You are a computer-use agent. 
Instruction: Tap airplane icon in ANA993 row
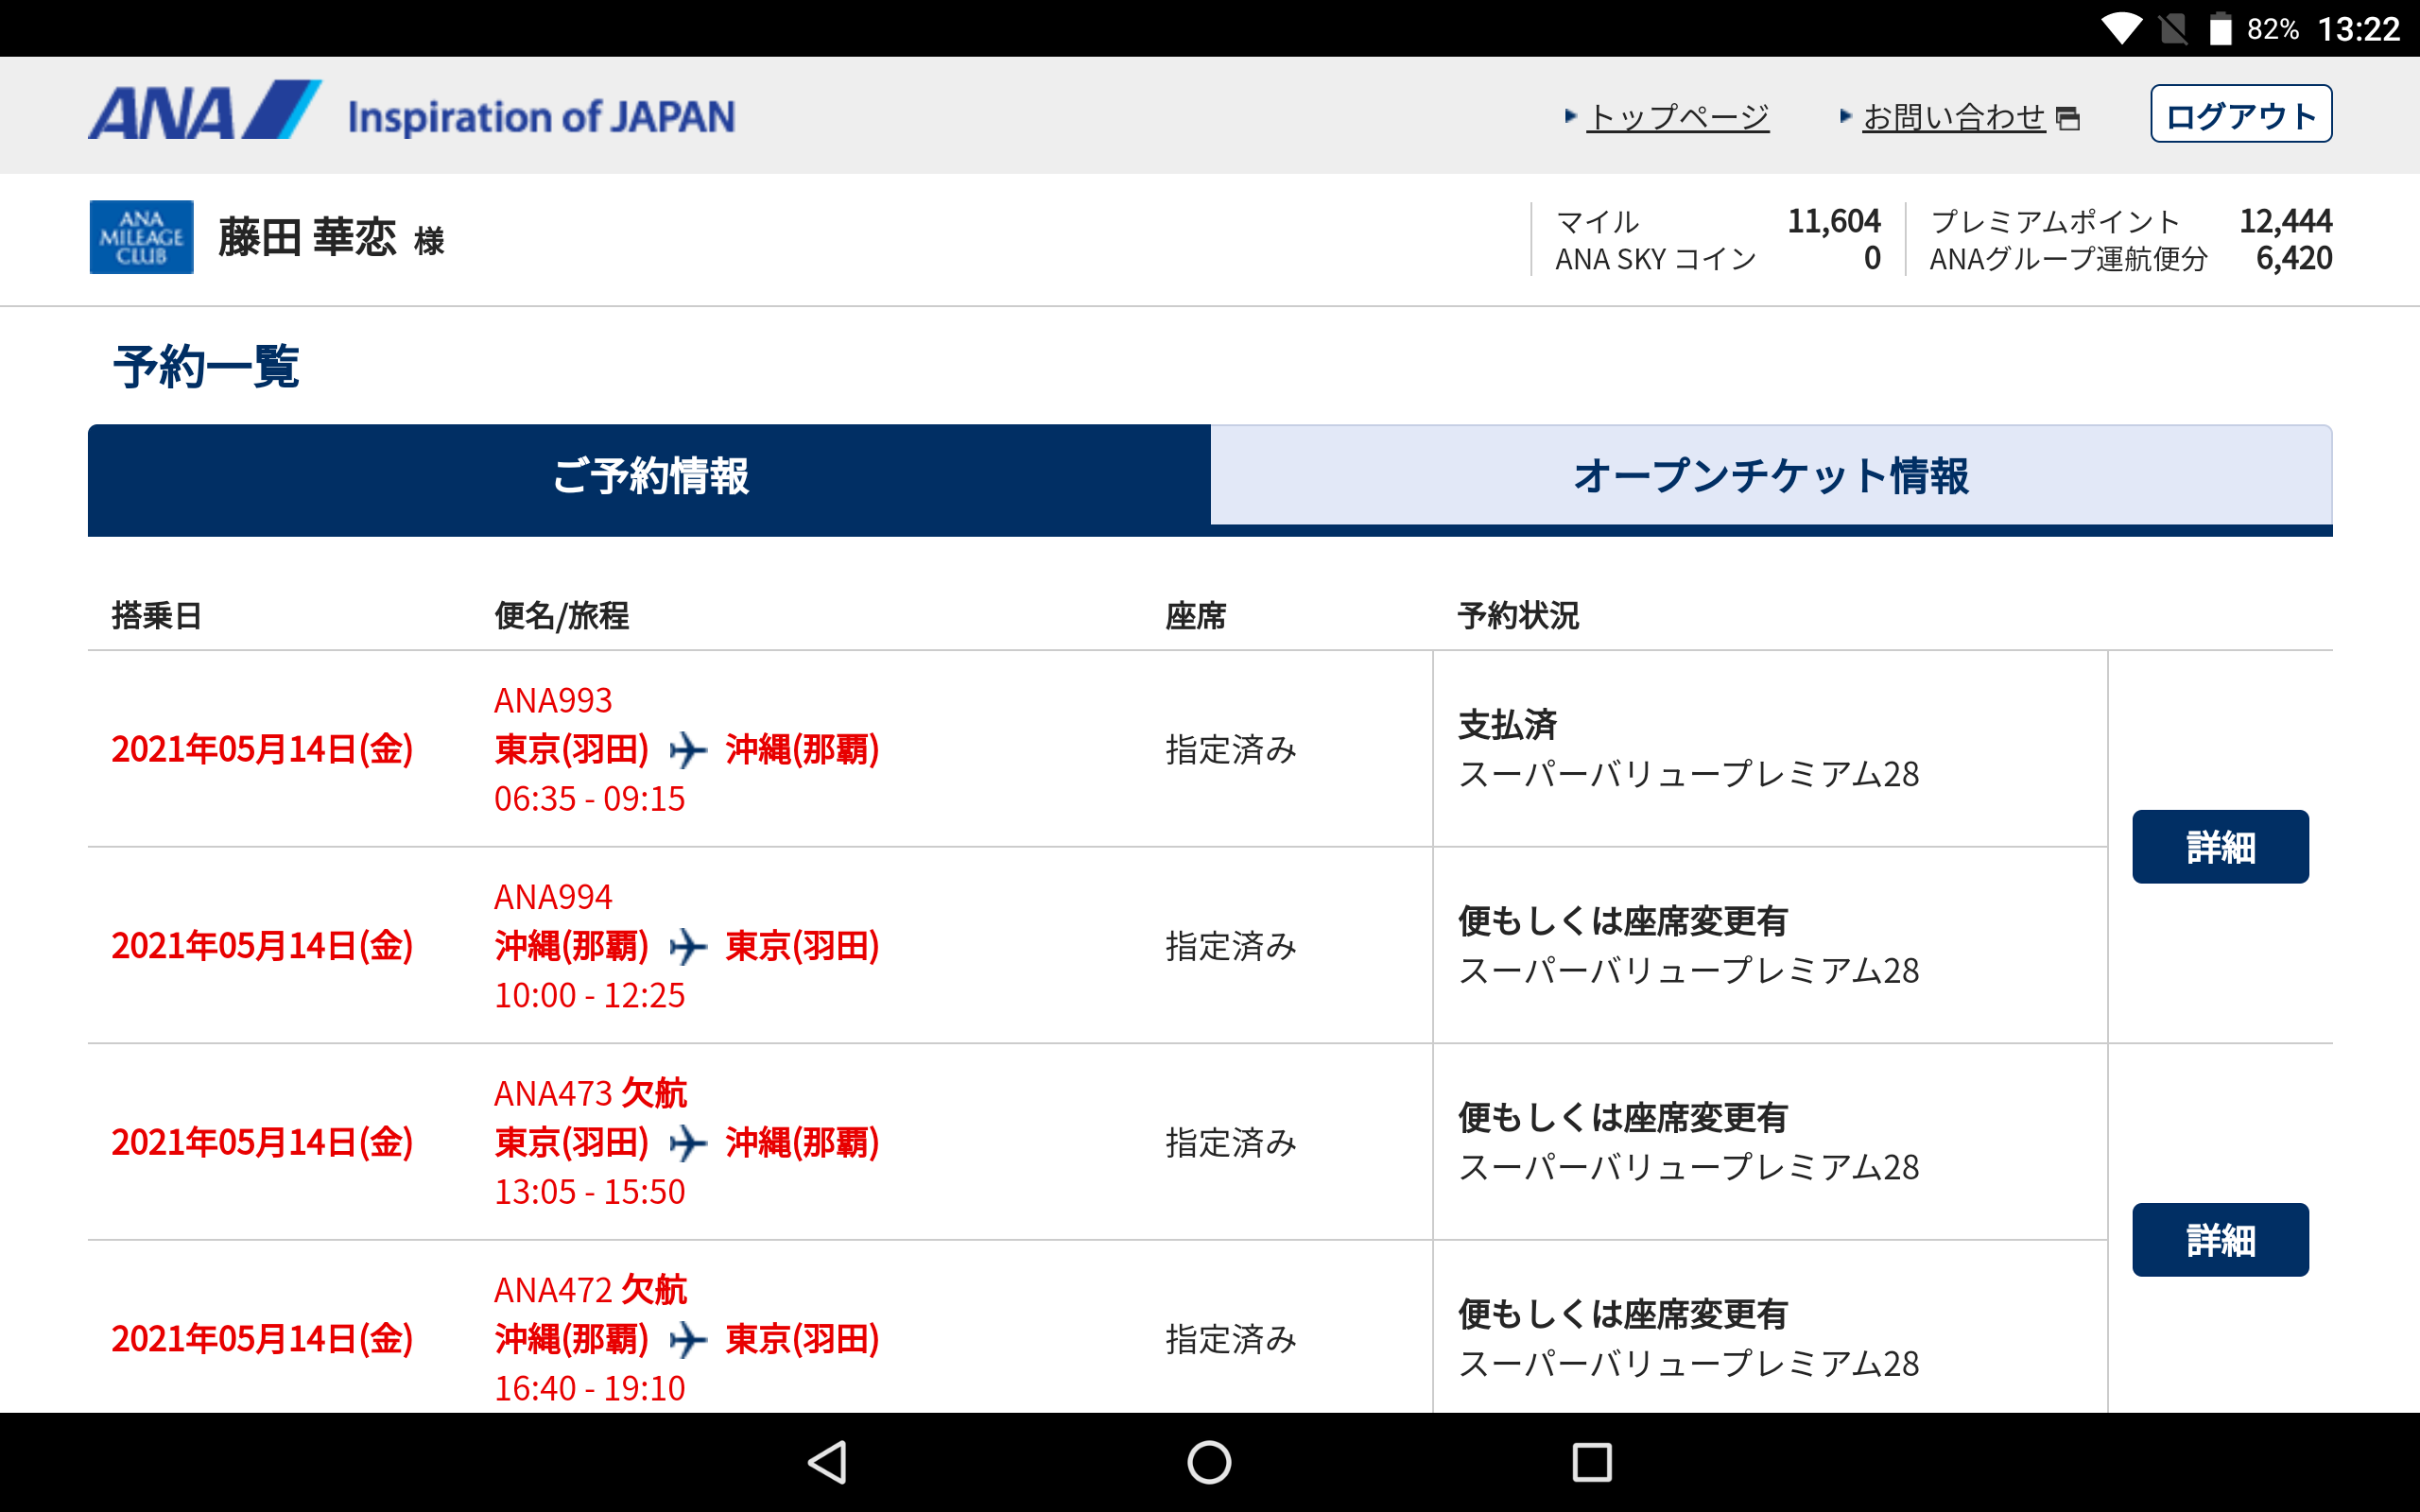[x=687, y=750]
